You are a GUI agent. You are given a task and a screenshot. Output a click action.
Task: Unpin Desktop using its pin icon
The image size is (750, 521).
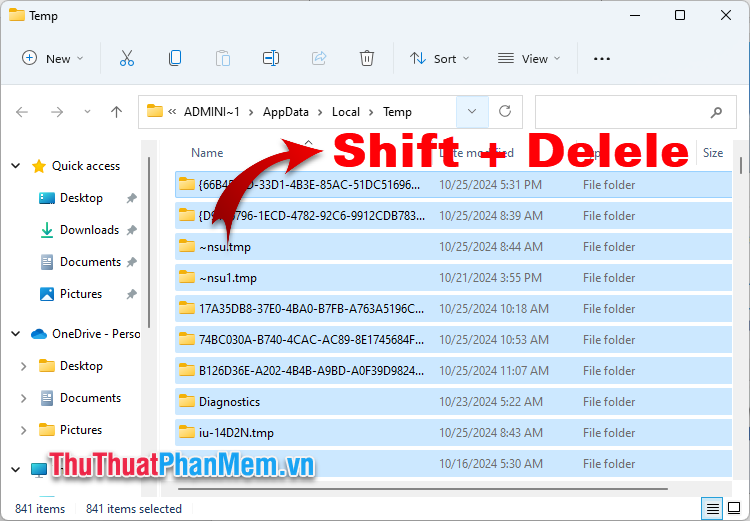(132, 198)
